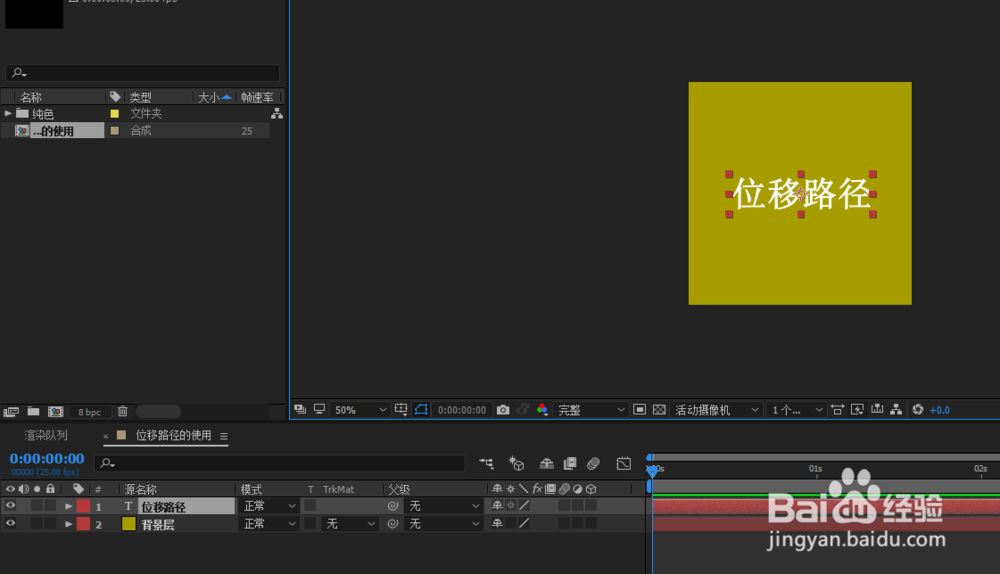The height and width of the screenshot is (574, 1000).
Task: Click the primary viewer monitor icon
Action: (x=320, y=409)
